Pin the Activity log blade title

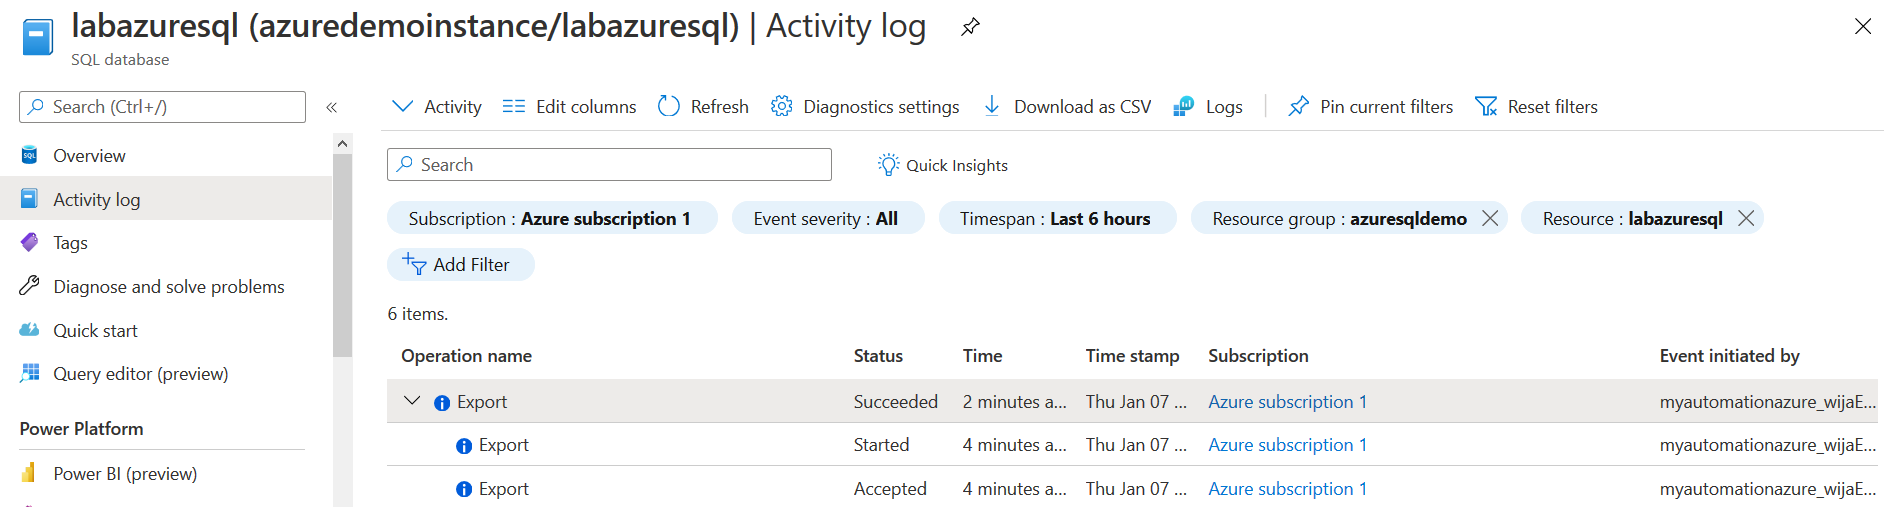coord(969,27)
